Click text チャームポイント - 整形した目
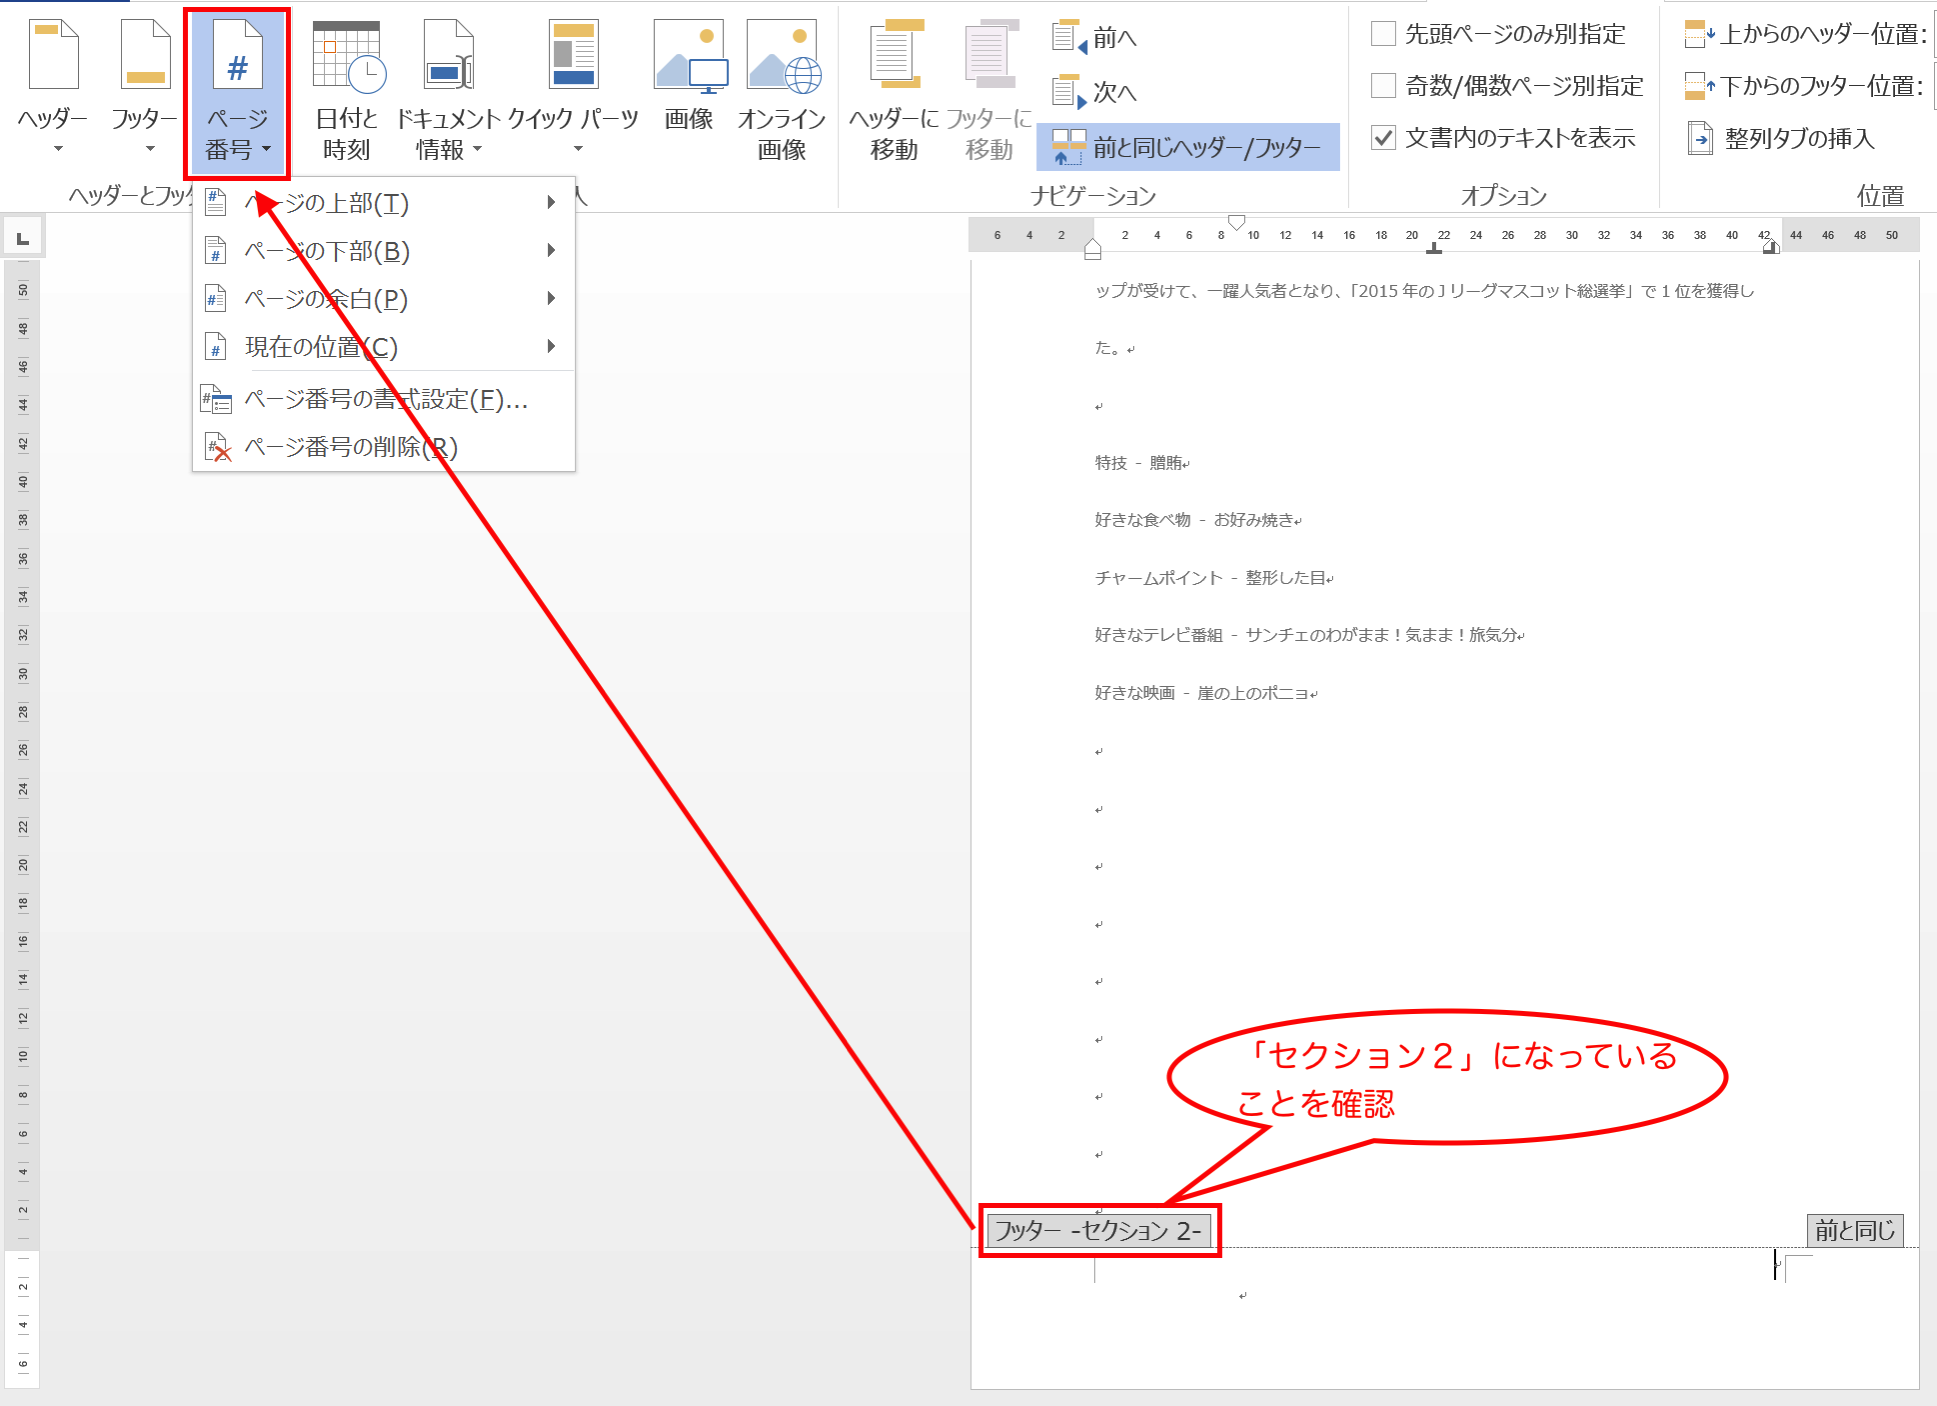The width and height of the screenshot is (1937, 1406). point(1212,578)
